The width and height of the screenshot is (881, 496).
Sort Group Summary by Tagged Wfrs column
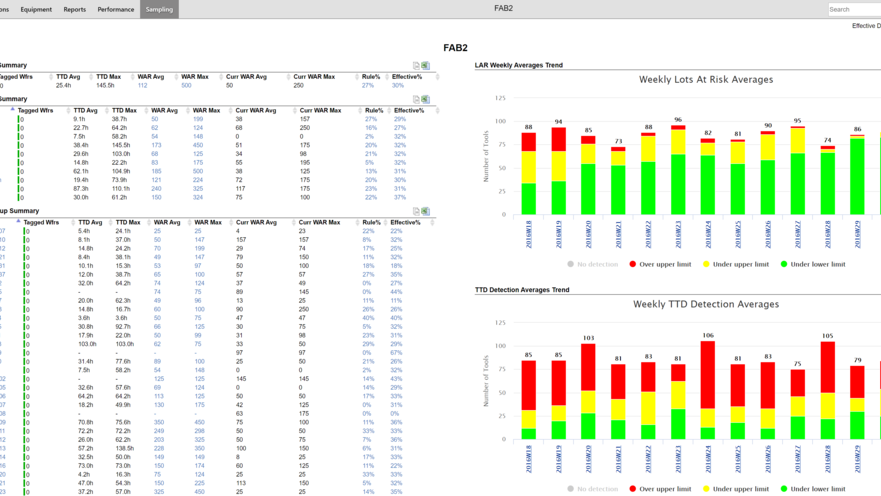click(41, 222)
